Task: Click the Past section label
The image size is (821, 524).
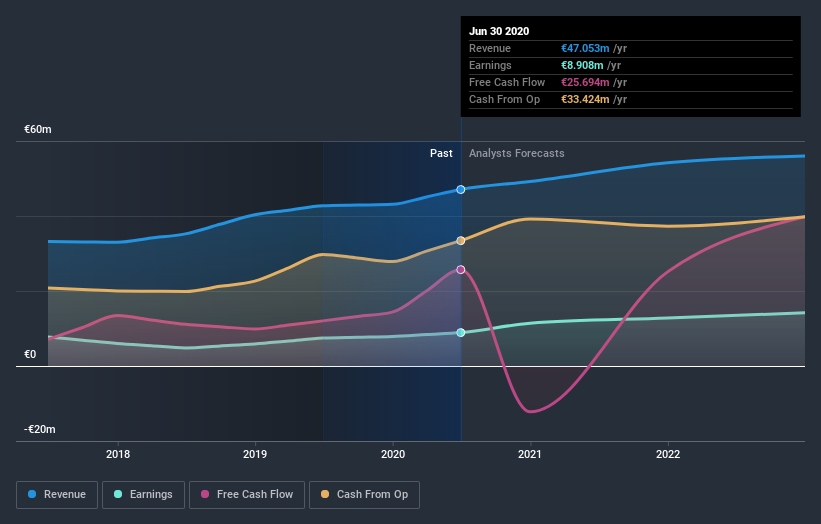Action: [441, 153]
